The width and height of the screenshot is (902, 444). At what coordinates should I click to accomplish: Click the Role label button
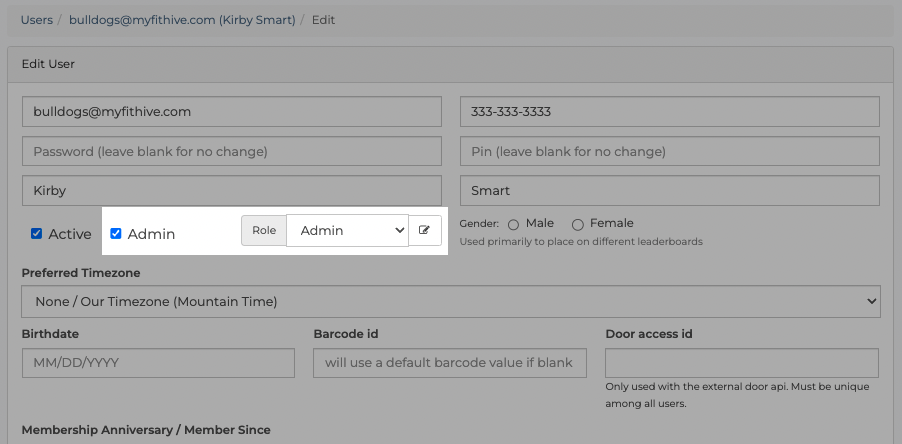[x=264, y=231]
